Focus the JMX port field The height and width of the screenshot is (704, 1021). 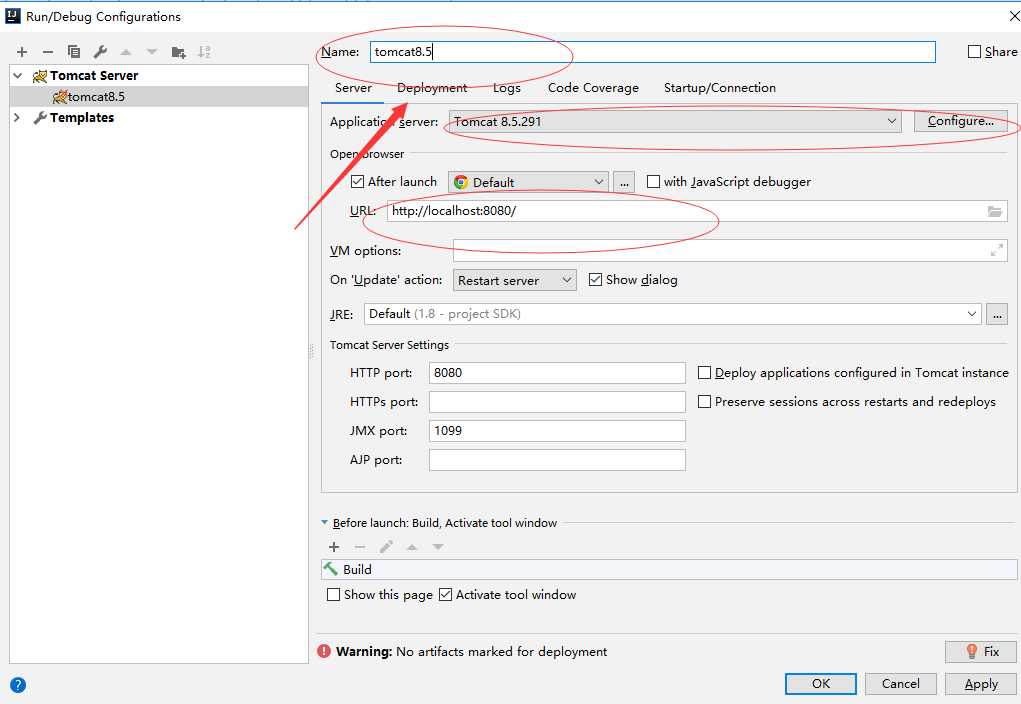point(557,430)
